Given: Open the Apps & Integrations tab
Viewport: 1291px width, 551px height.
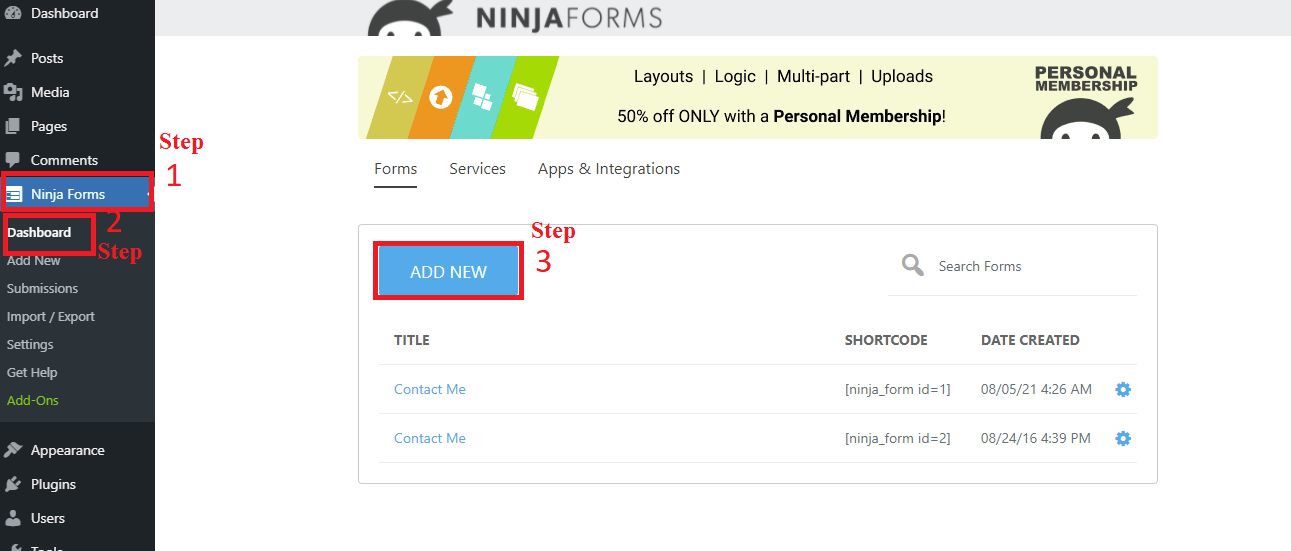Looking at the screenshot, I should click(609, 169).
